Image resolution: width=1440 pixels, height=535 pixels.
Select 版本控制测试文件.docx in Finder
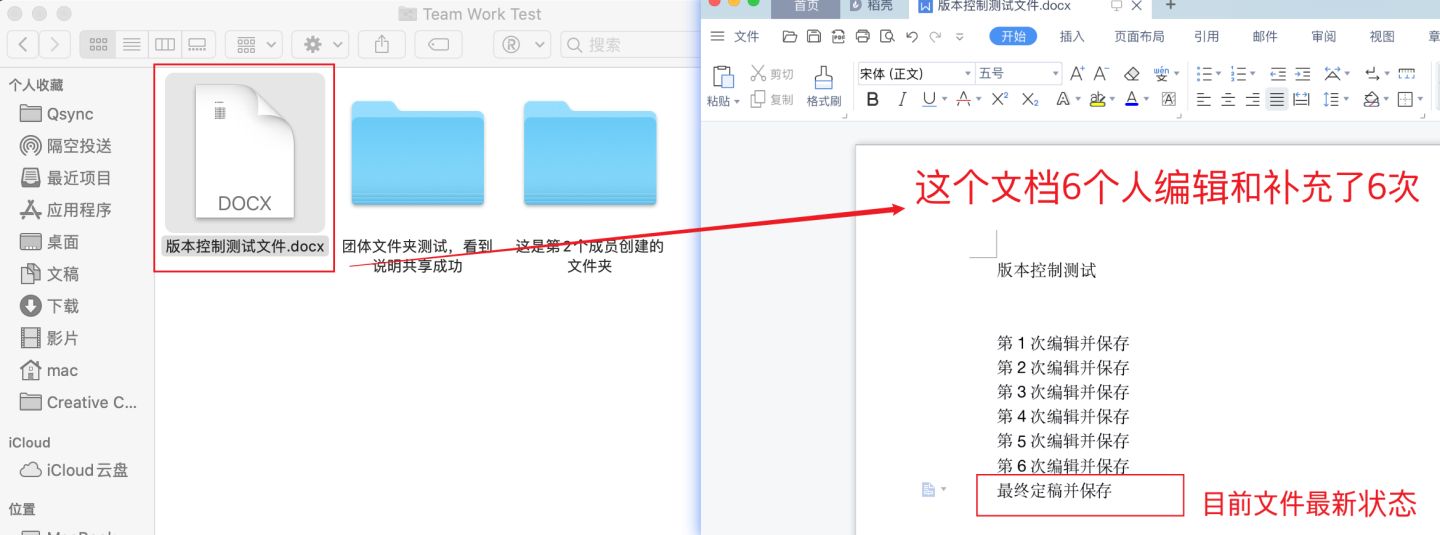[245, 166]
